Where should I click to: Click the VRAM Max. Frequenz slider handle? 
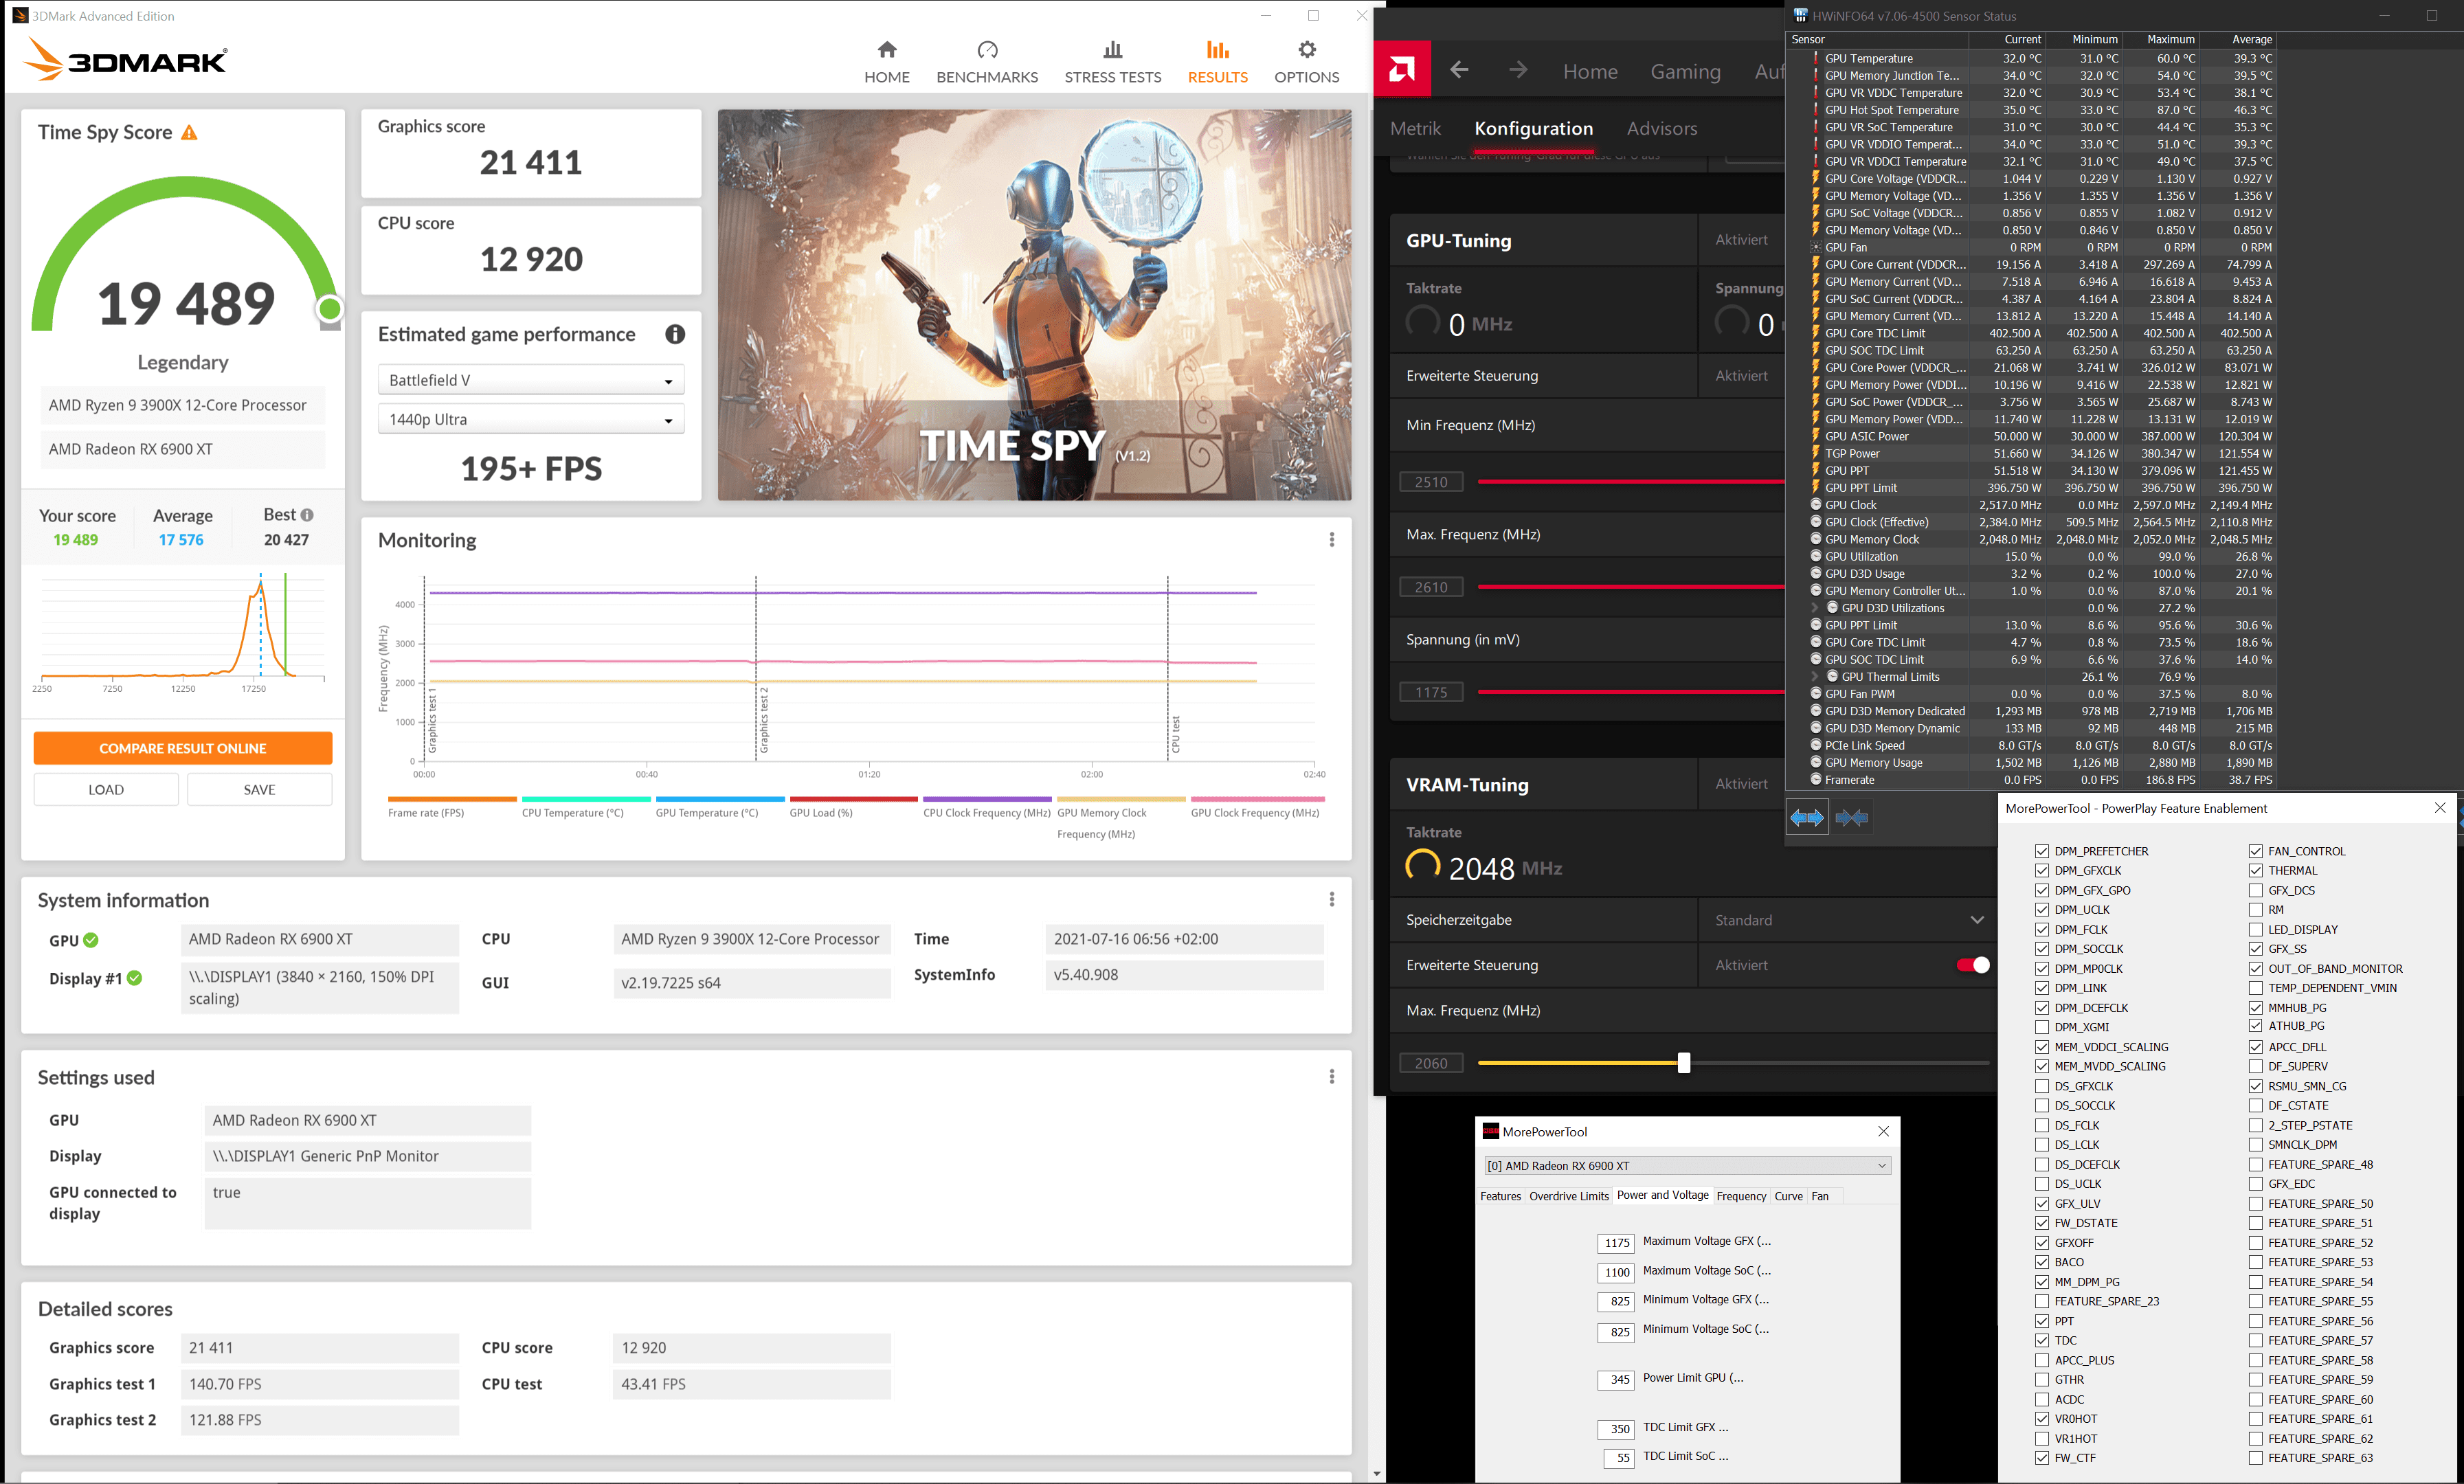[1683, 1063]
